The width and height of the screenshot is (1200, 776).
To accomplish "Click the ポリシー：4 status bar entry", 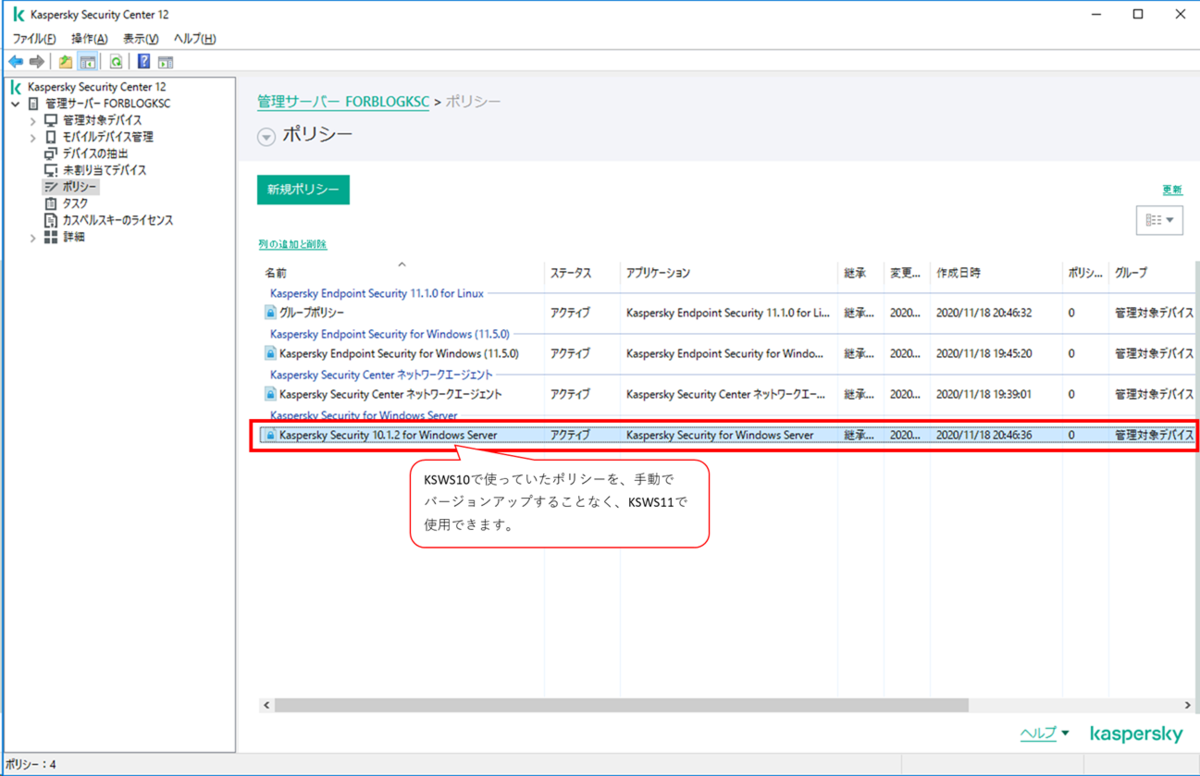I will click(31, 765).
